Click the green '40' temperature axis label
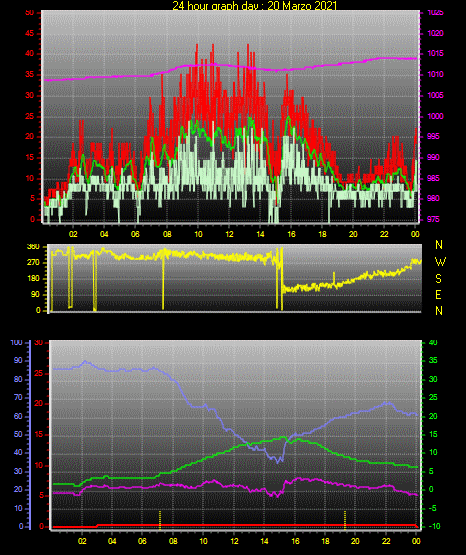The image size is (466, 555). [x=433, y=343]
